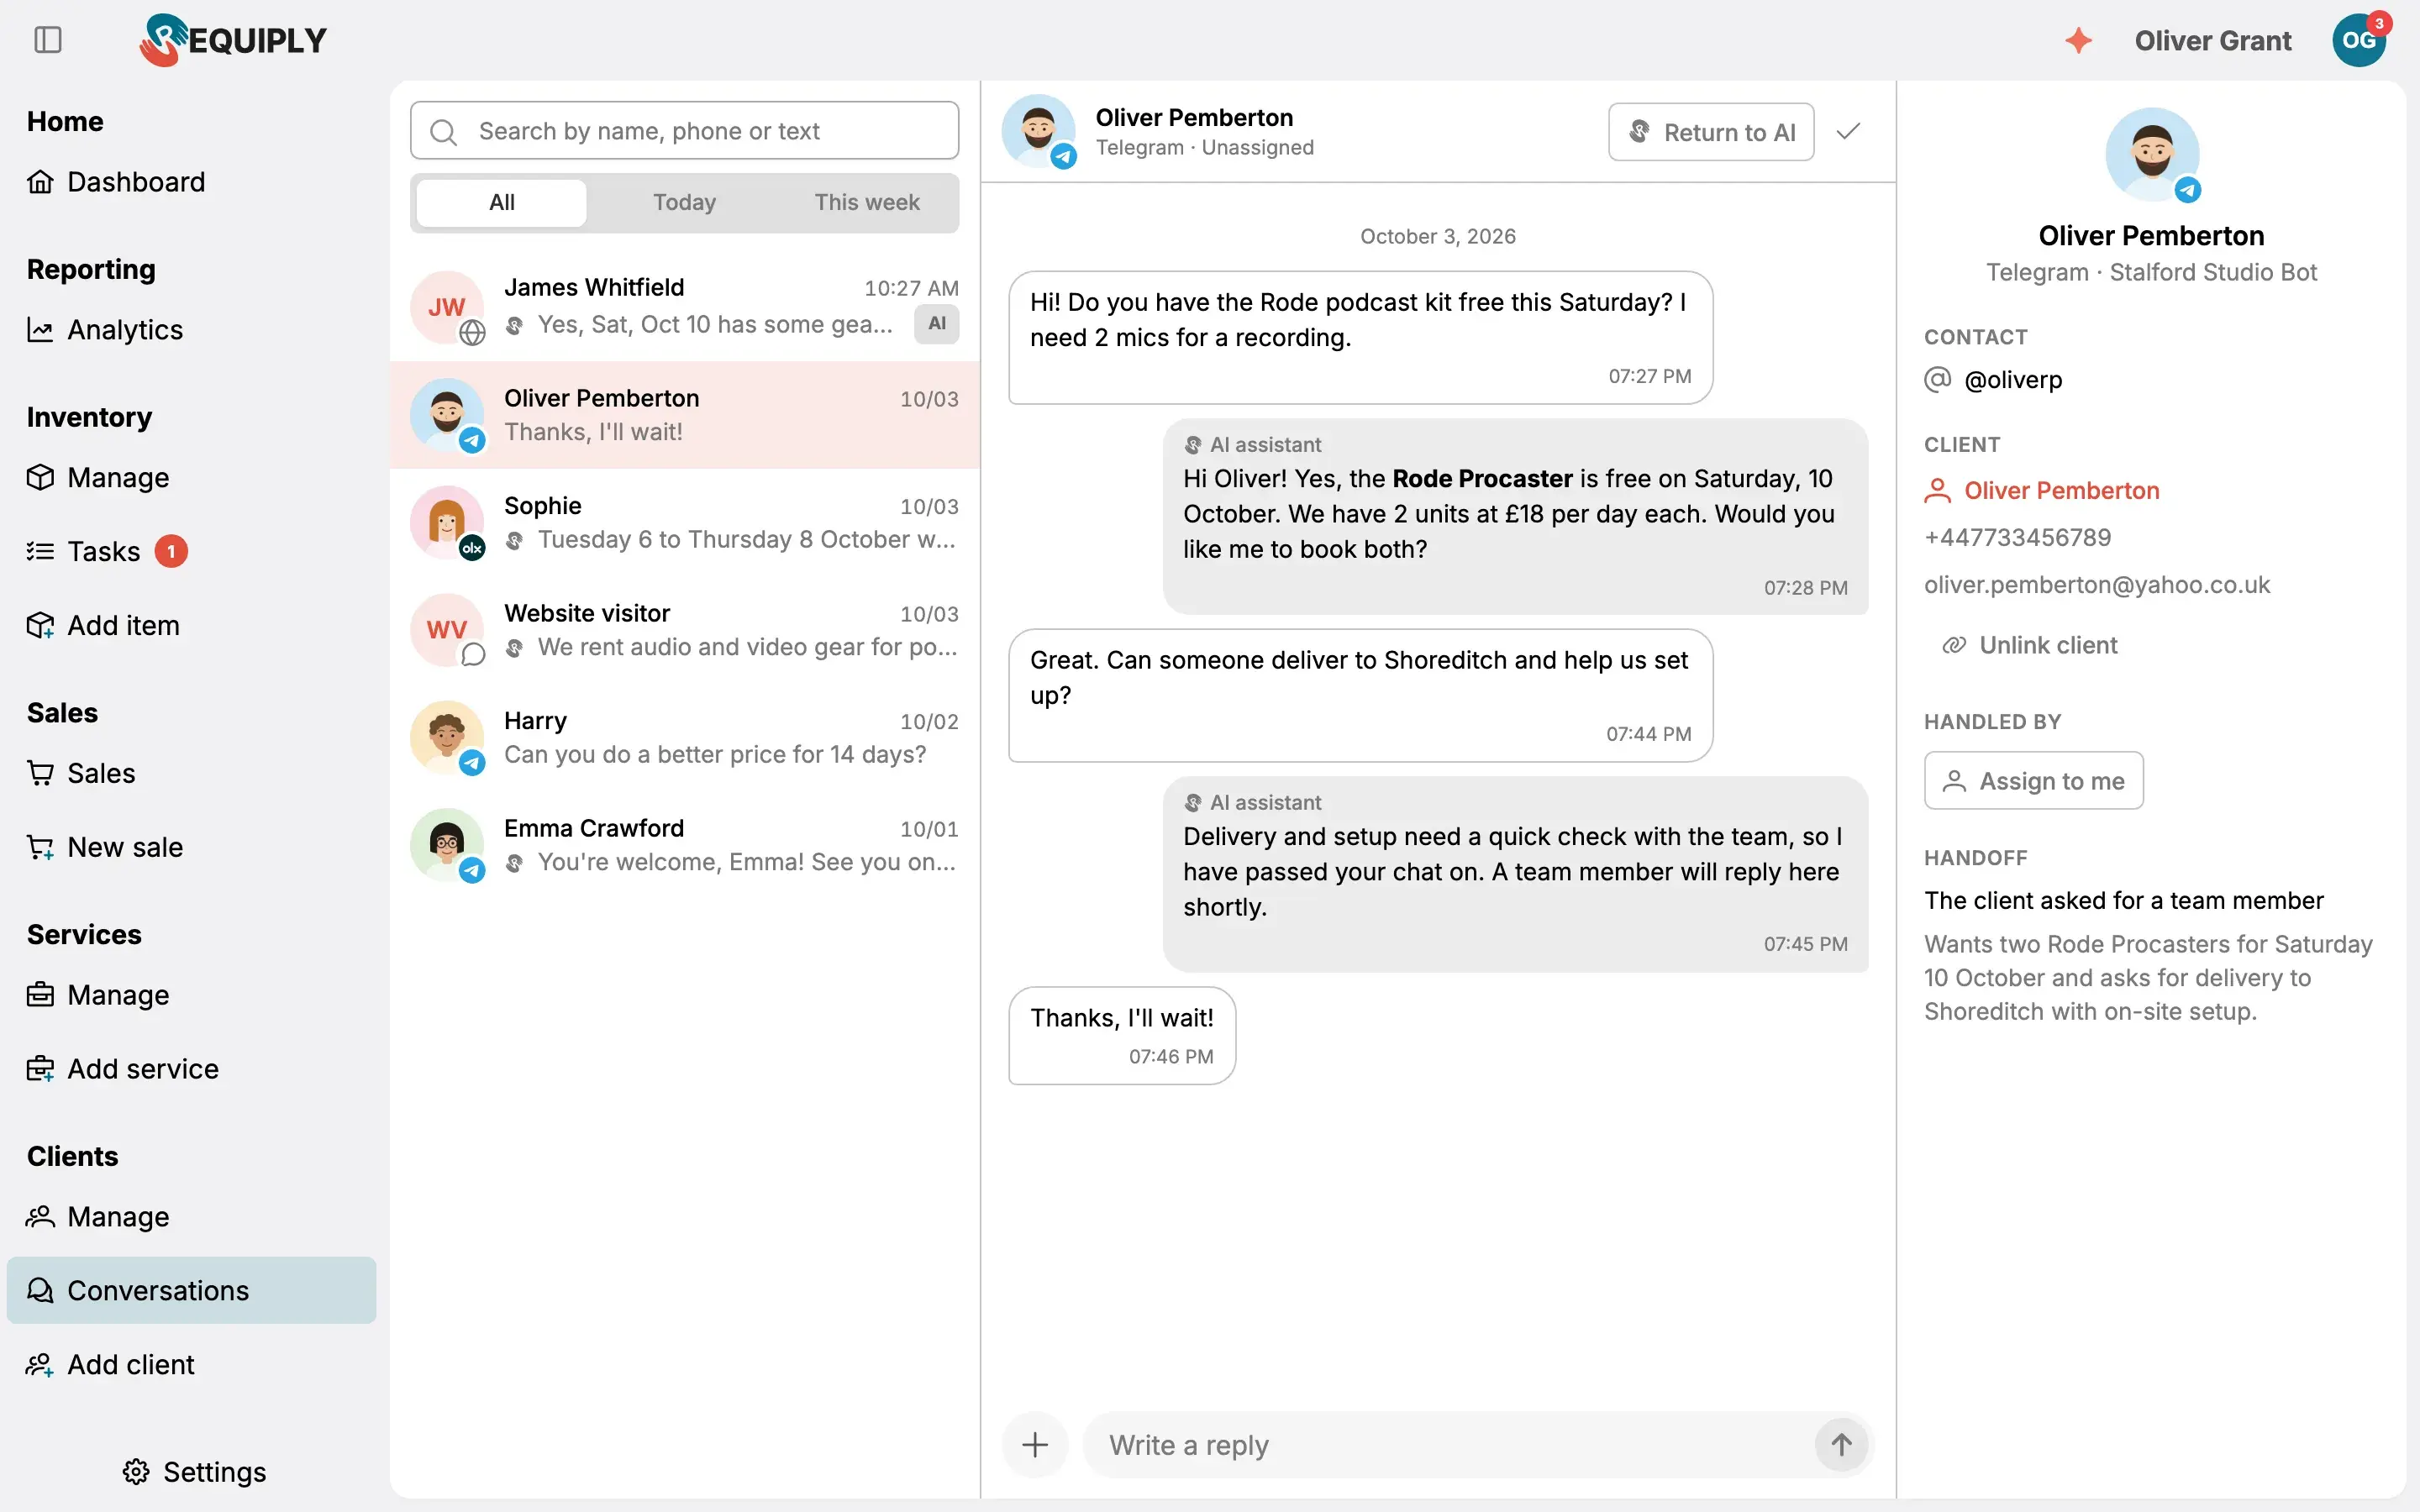
Task: Open Clients Manage page
Action: 98,1217
